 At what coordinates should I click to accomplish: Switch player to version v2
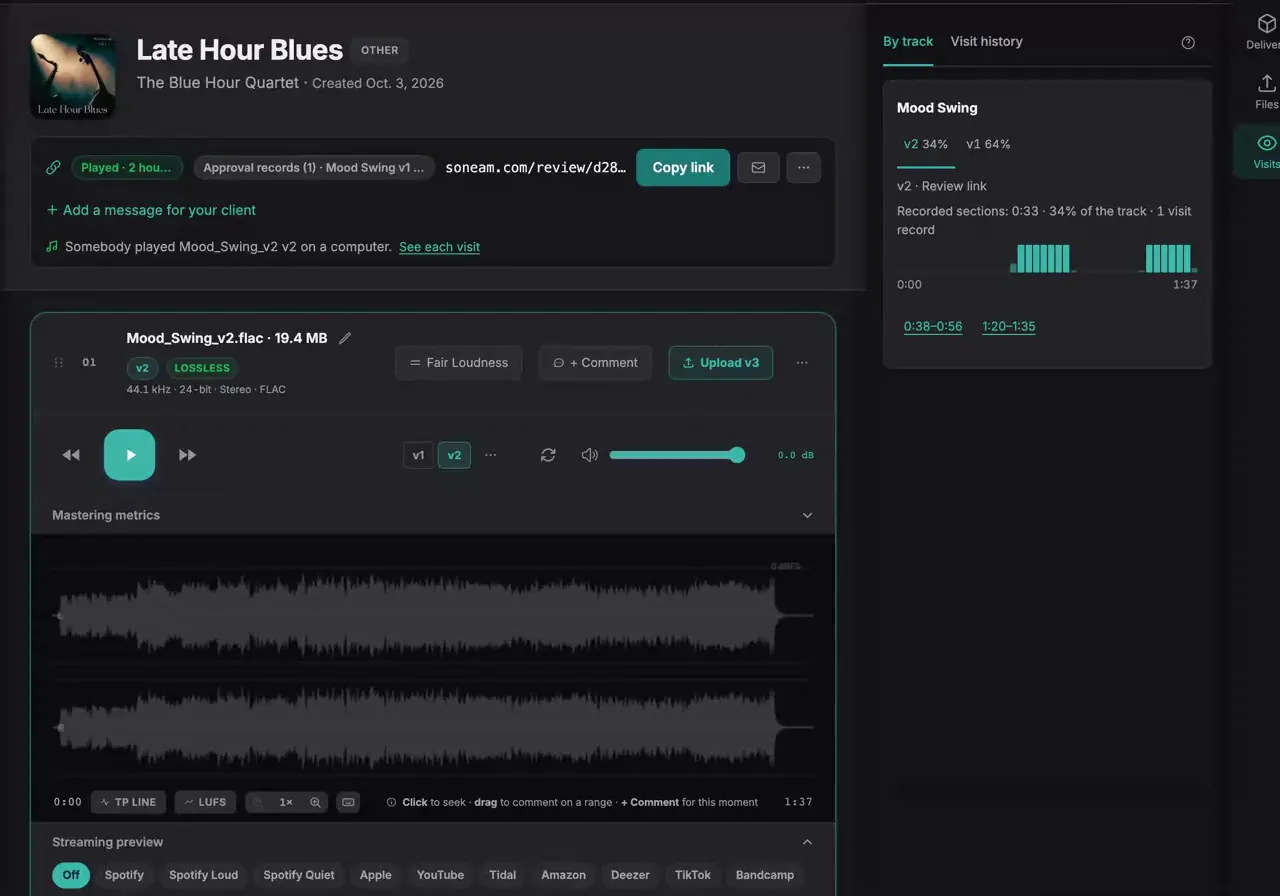454,455
